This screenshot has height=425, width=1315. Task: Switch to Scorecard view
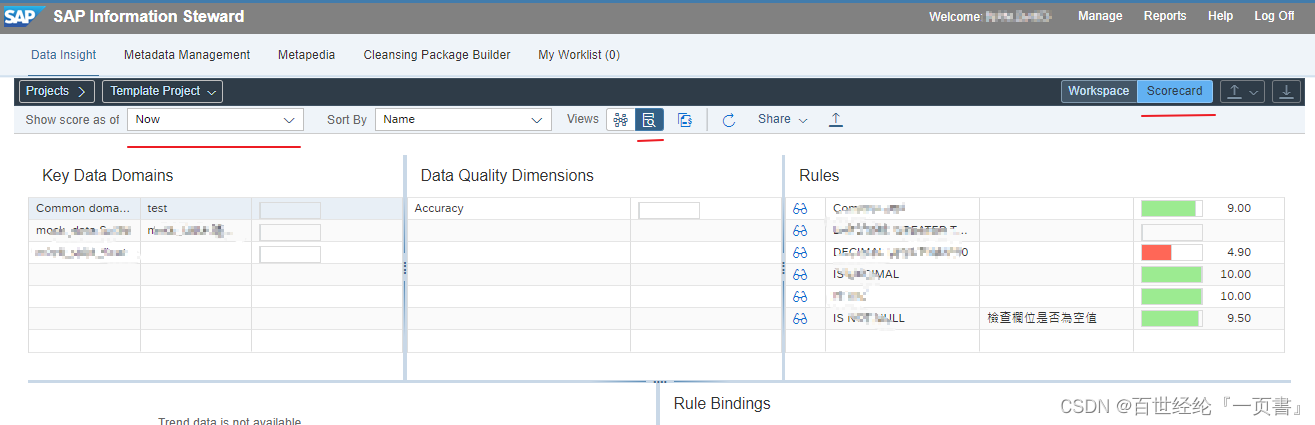(1175, 91)
